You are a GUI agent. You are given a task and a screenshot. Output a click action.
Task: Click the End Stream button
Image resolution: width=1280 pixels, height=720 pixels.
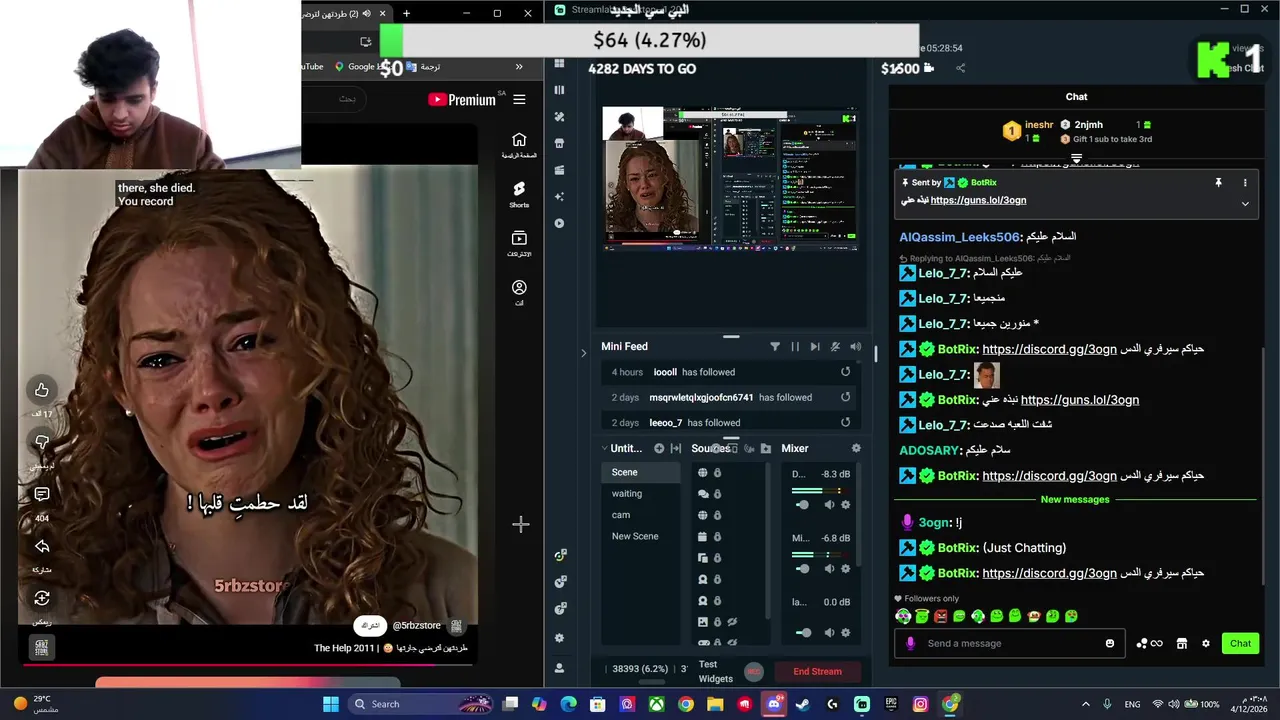point(818,671)
